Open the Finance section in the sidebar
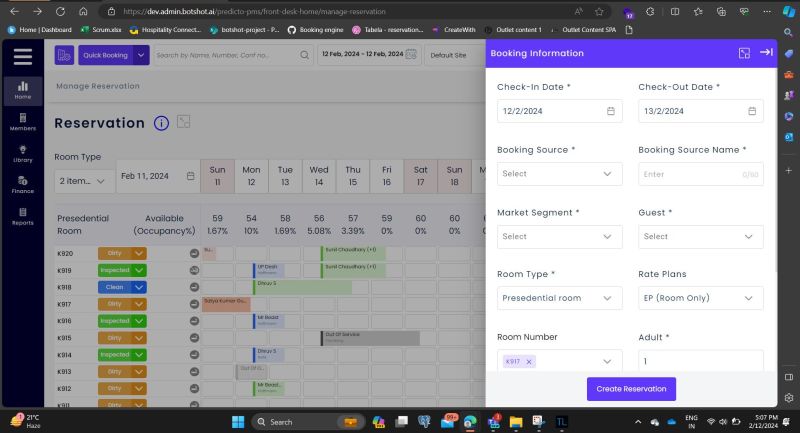This screenshot has height=433, width=800. (22, 184)
